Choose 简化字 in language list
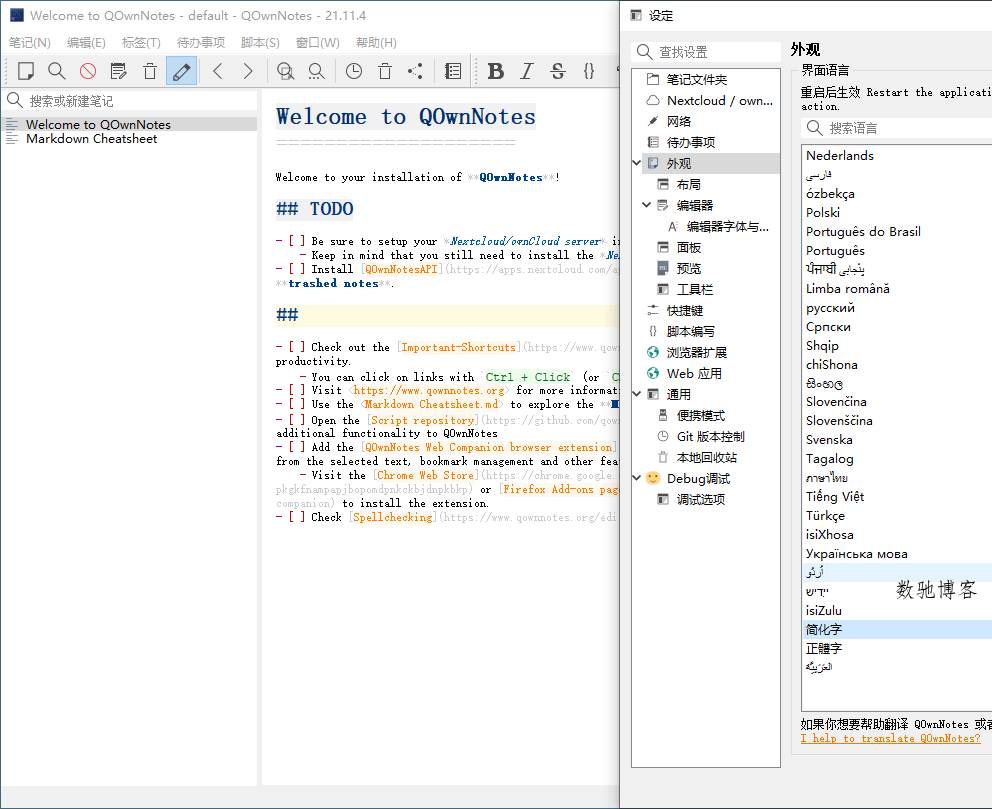Image resolution: width=992 pixels, height=809 pixels. pos(897,629)
